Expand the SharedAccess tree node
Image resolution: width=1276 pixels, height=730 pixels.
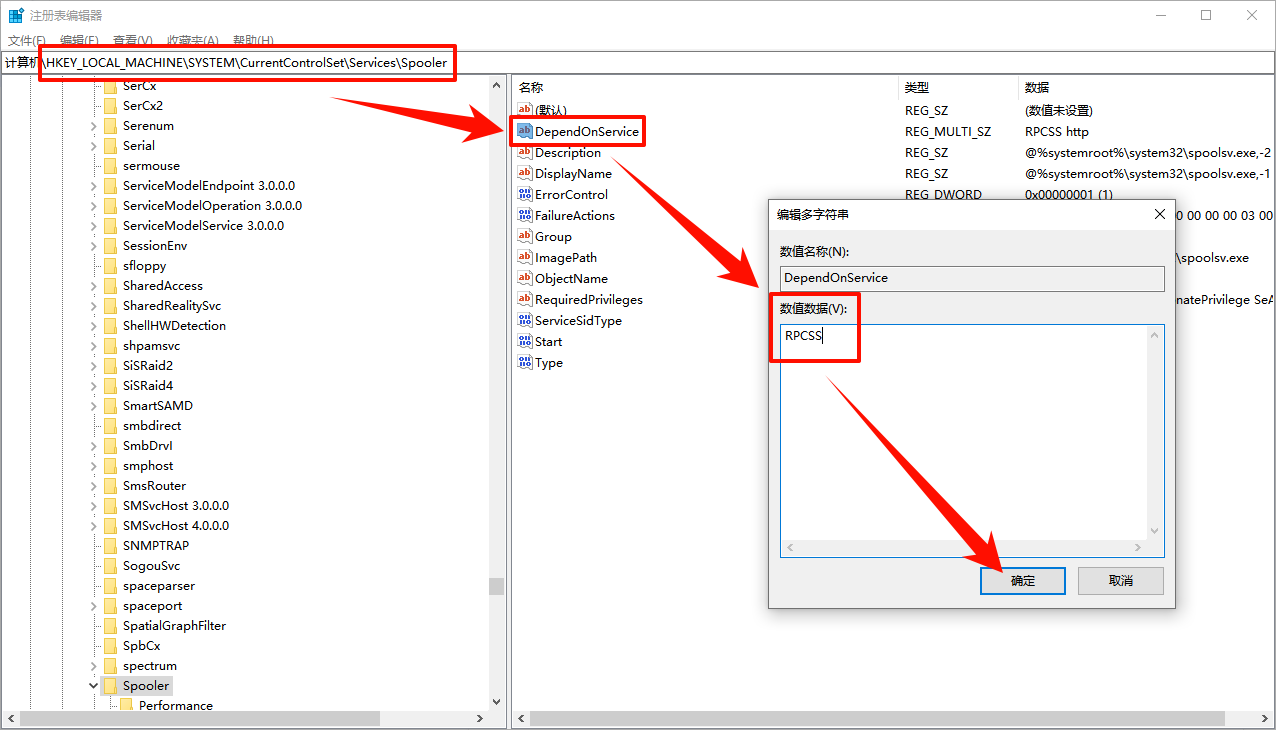click(93, 286)
